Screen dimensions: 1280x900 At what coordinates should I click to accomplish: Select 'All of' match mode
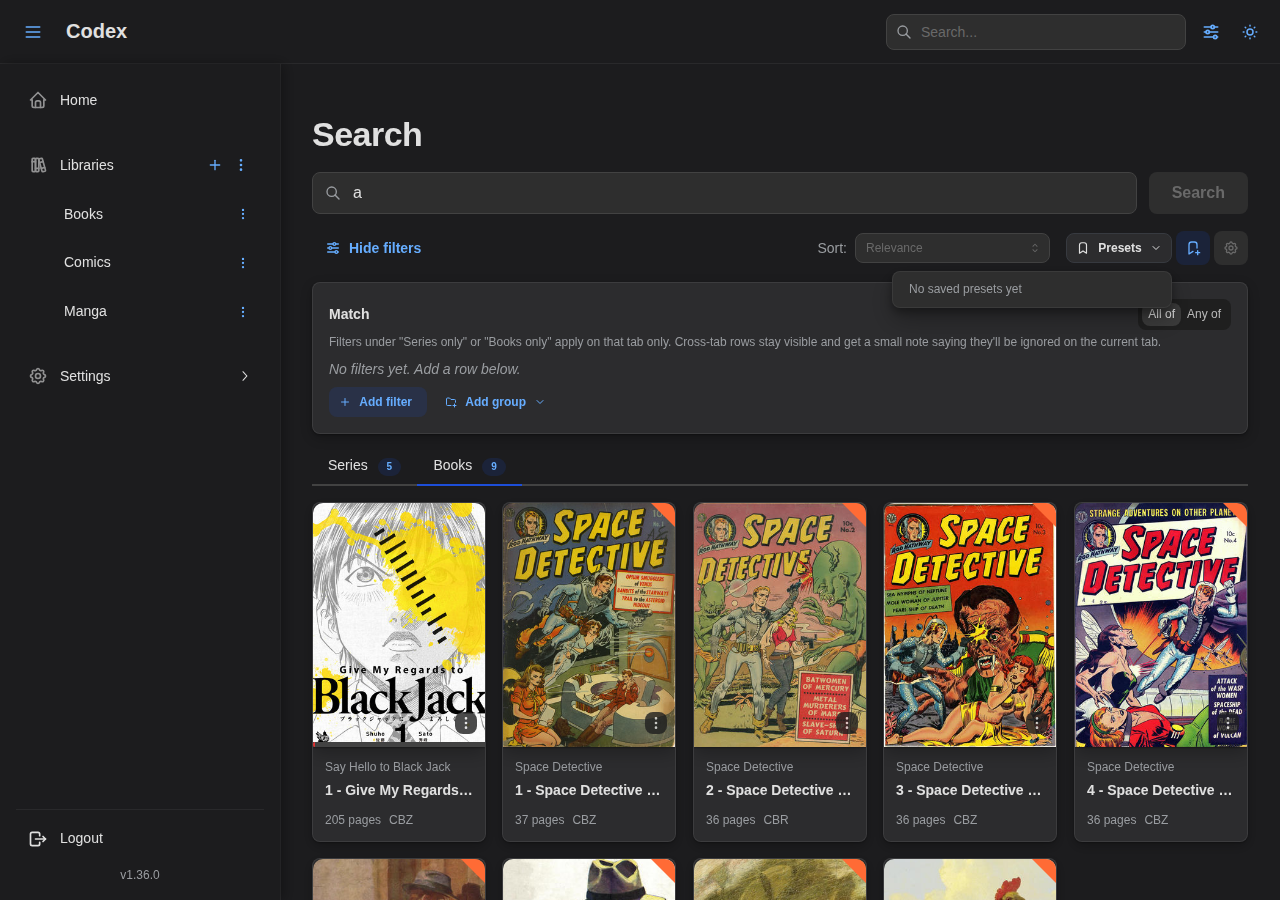point(1161,314)
